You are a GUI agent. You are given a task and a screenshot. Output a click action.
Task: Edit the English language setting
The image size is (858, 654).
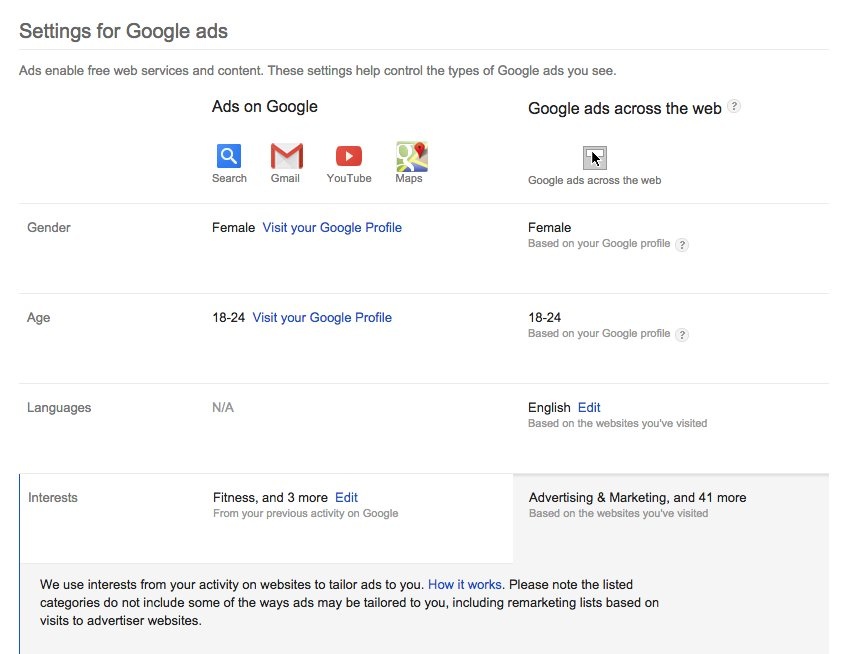coord(589,407)
